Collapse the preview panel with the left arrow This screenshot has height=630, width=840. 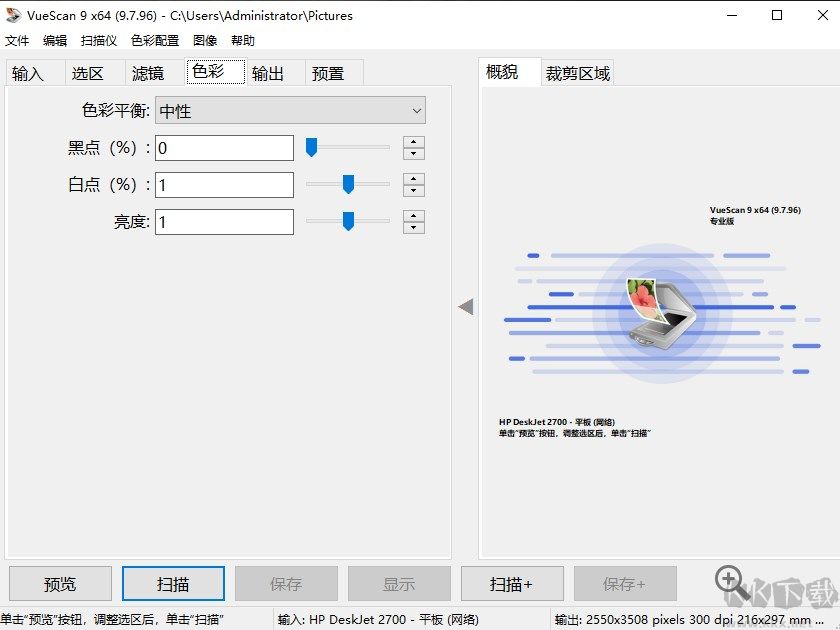(466, 307)
